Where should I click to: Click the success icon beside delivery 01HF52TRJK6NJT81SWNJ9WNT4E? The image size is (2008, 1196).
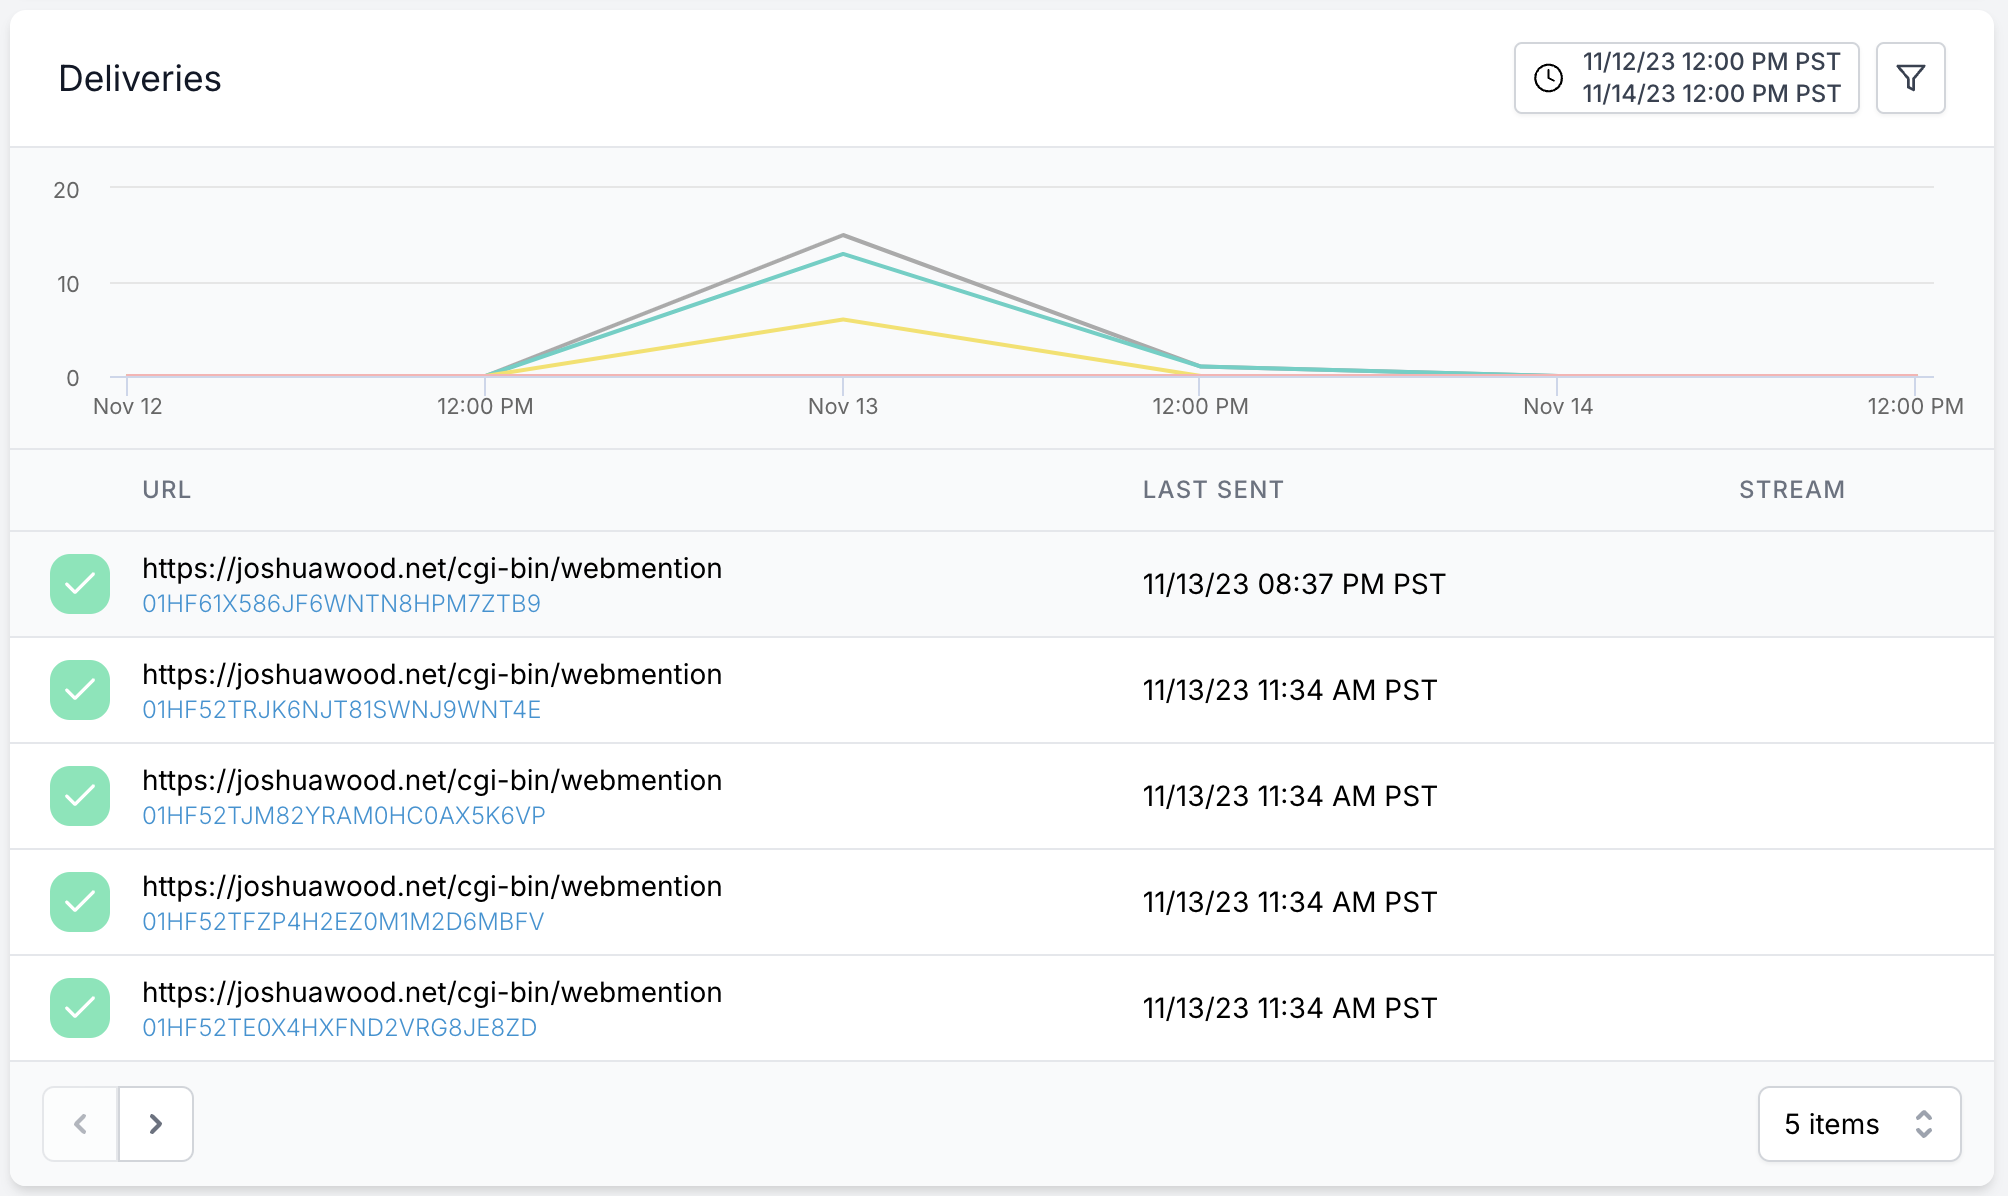tap(79, 690)
